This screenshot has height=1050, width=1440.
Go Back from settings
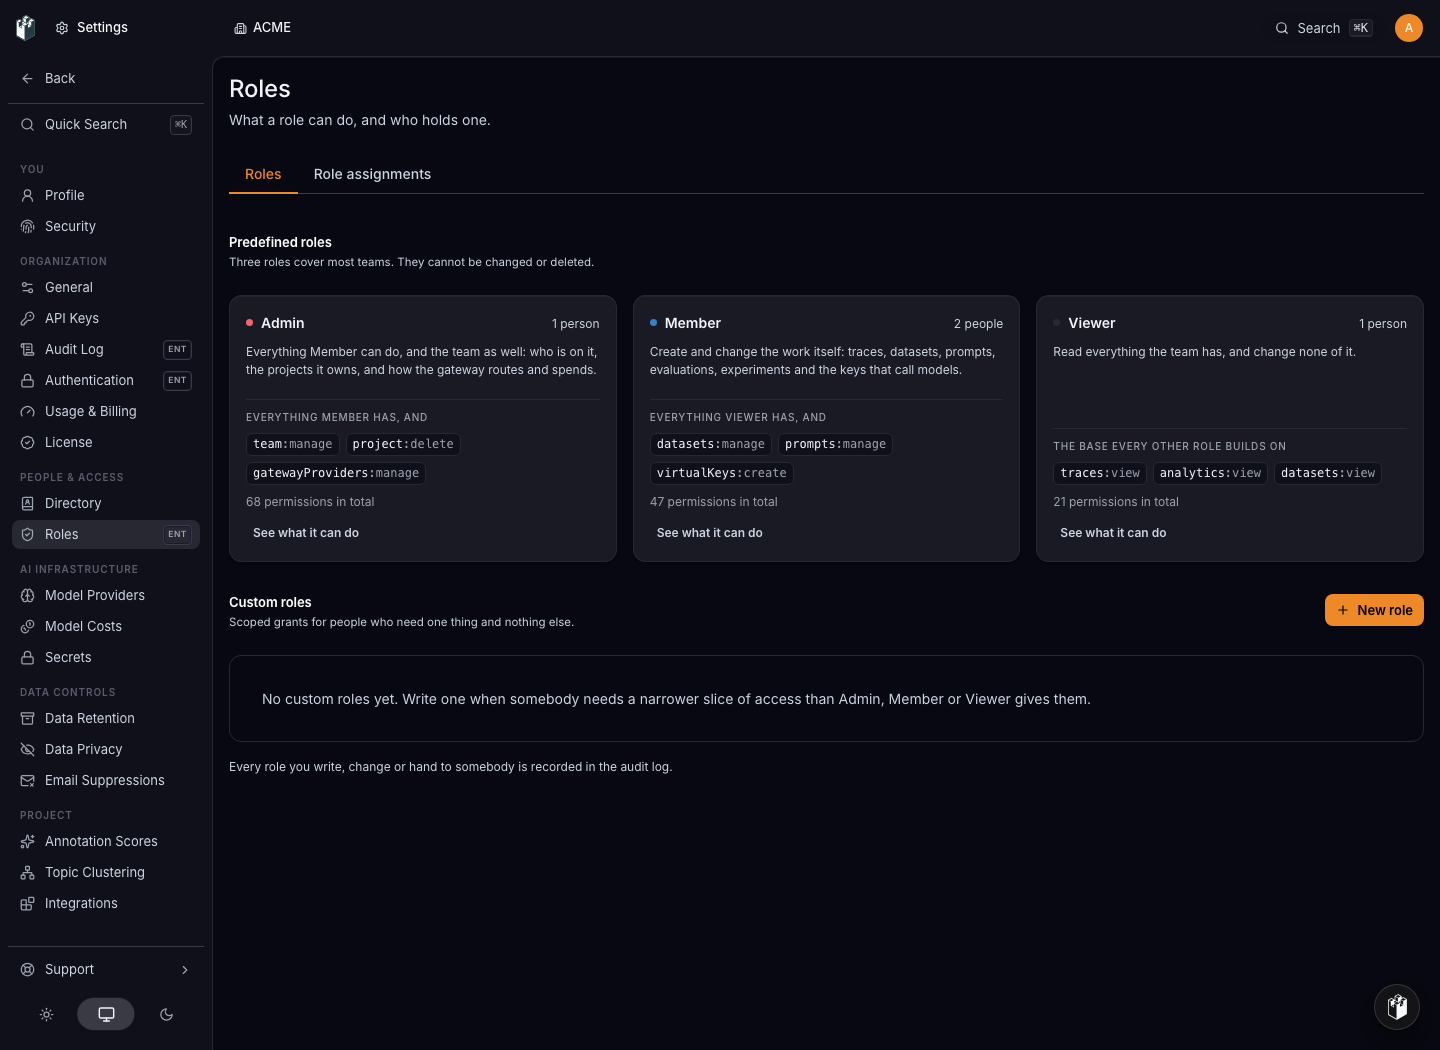[106, 78]
